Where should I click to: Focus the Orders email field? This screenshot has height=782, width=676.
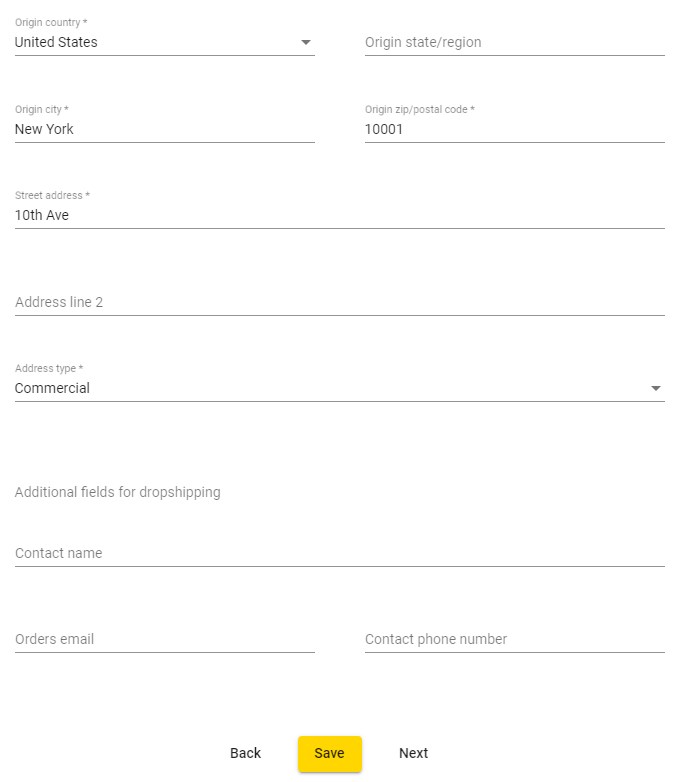point(164,639)
